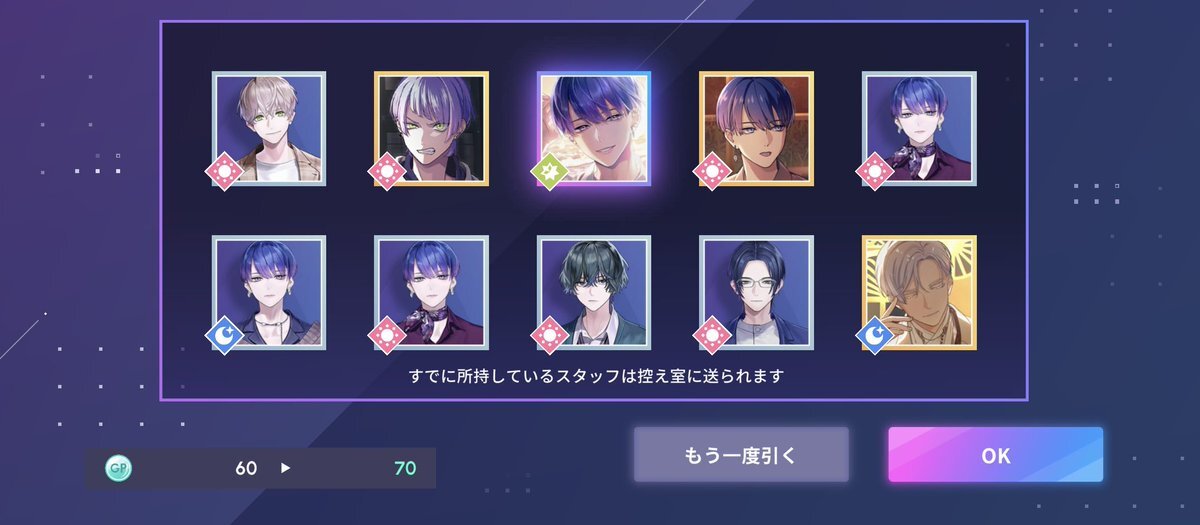Select the GP currency icon
The width and height of the screenshot is (1200, 525).
click(x=119, y=468)
